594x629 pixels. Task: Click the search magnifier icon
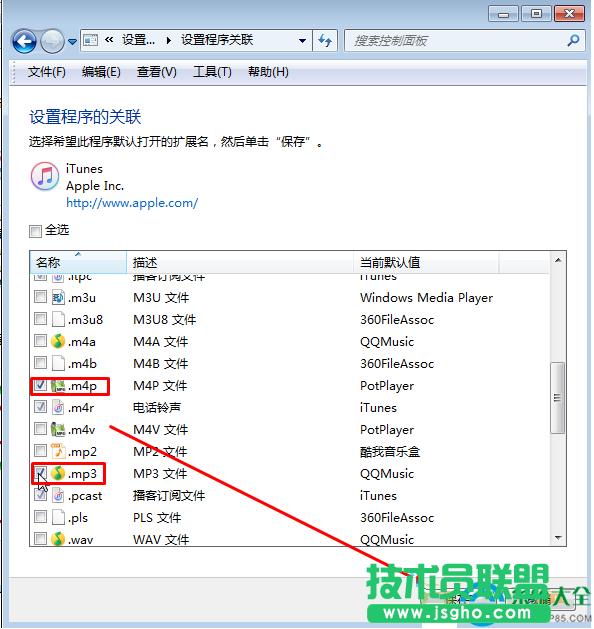[574, 40]
